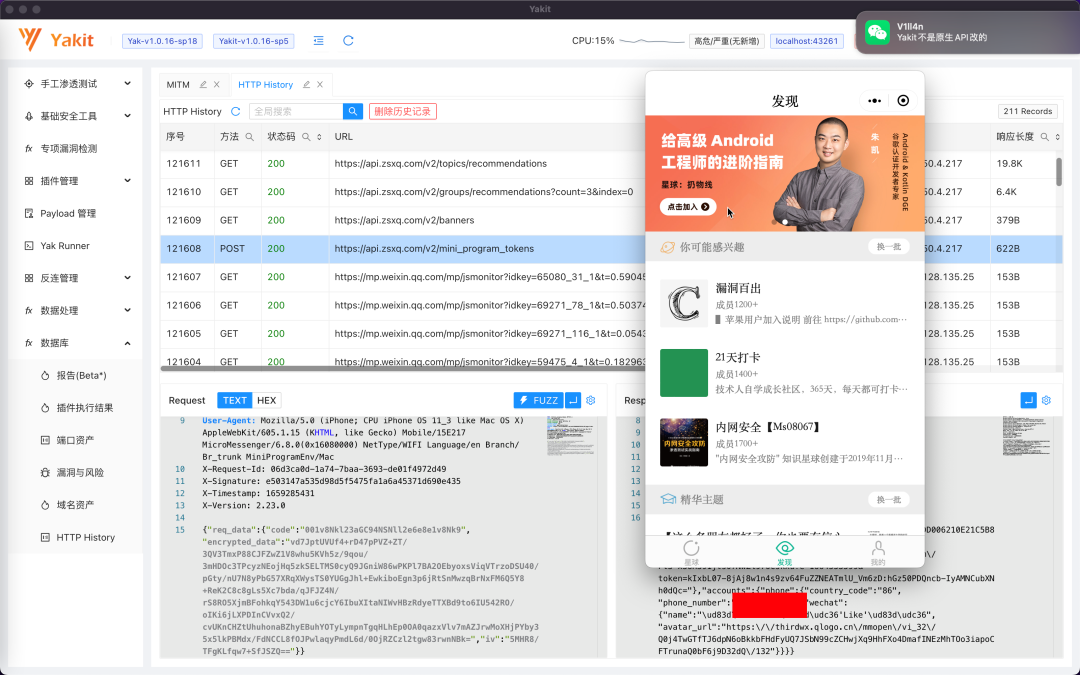The height and width of the screenshot is (675, 1080).
Task: Click Yakit-v1.0.16-sp5 version tag
Action: click(x=253, y=41)
